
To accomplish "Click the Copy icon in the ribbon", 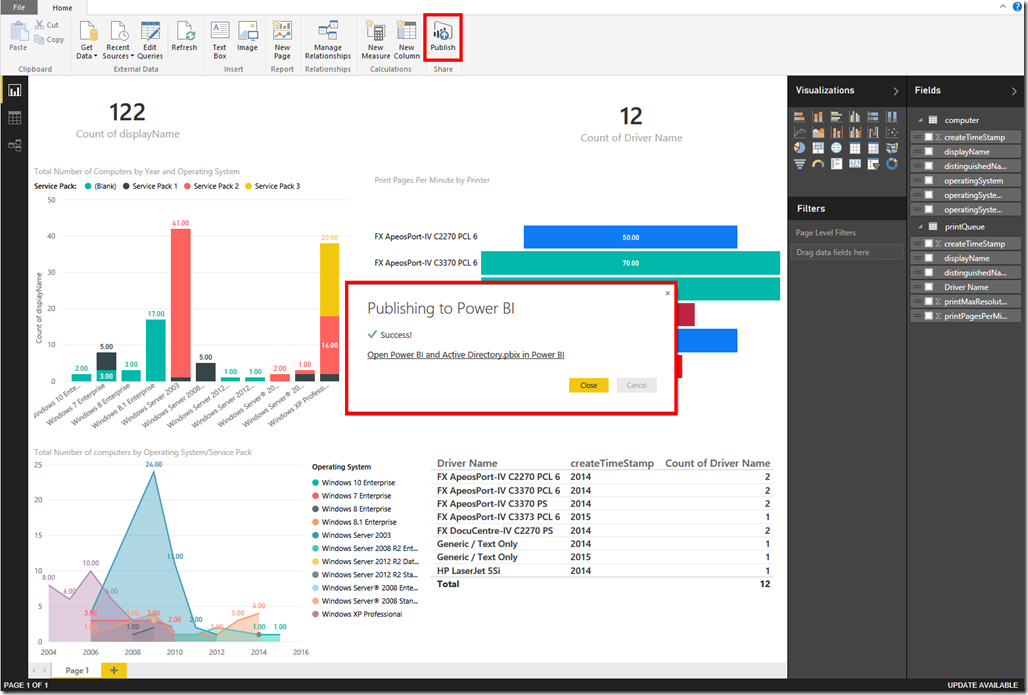I will click(x=39, y=39).
